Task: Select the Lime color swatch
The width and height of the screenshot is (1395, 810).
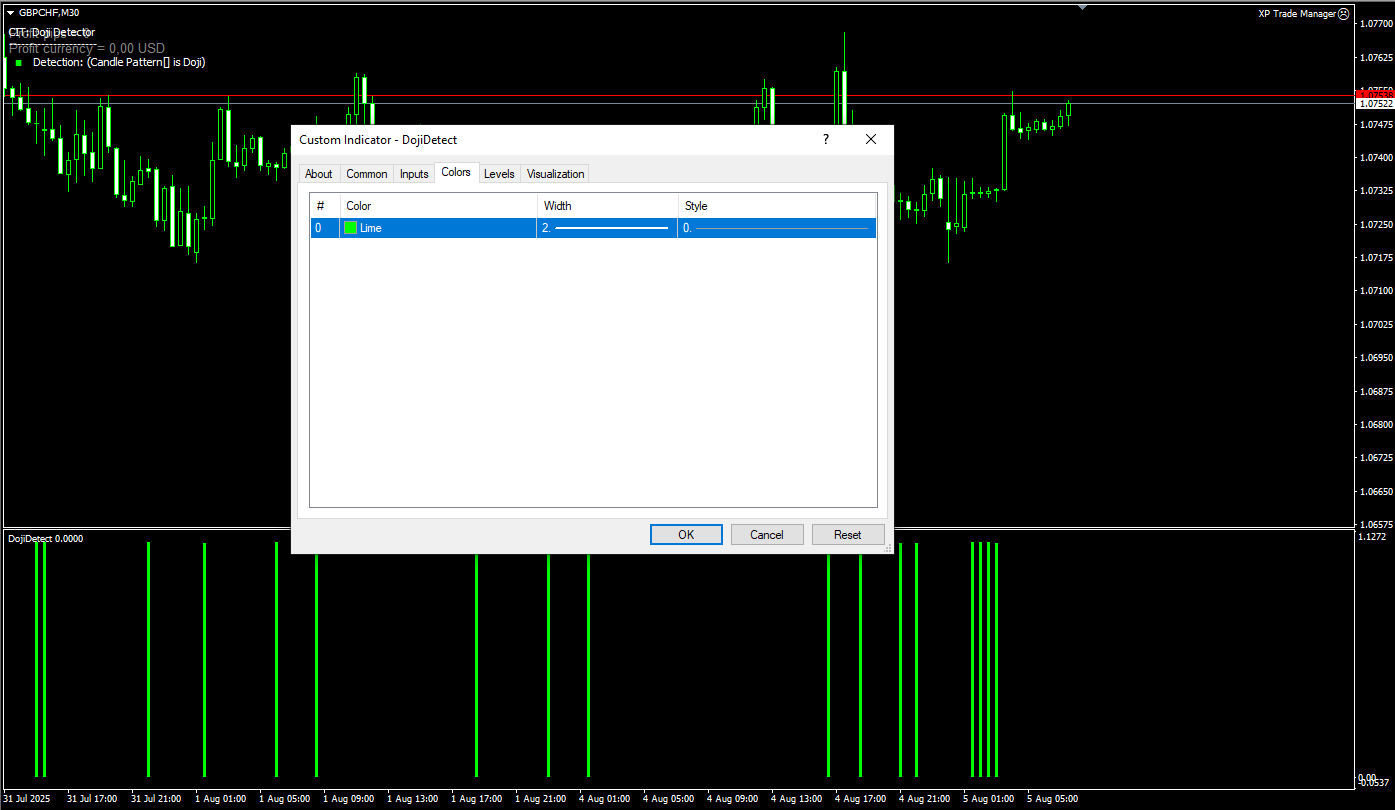Action: [350, 227]
